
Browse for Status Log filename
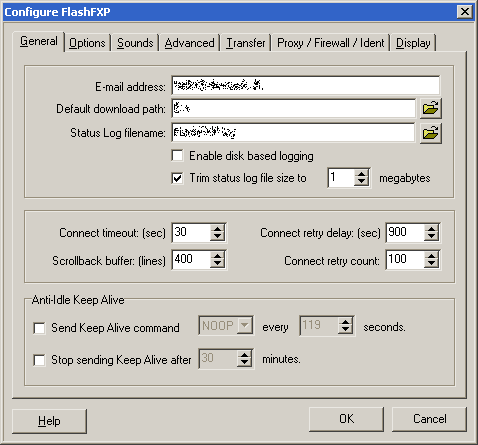[x=431, y=133]
